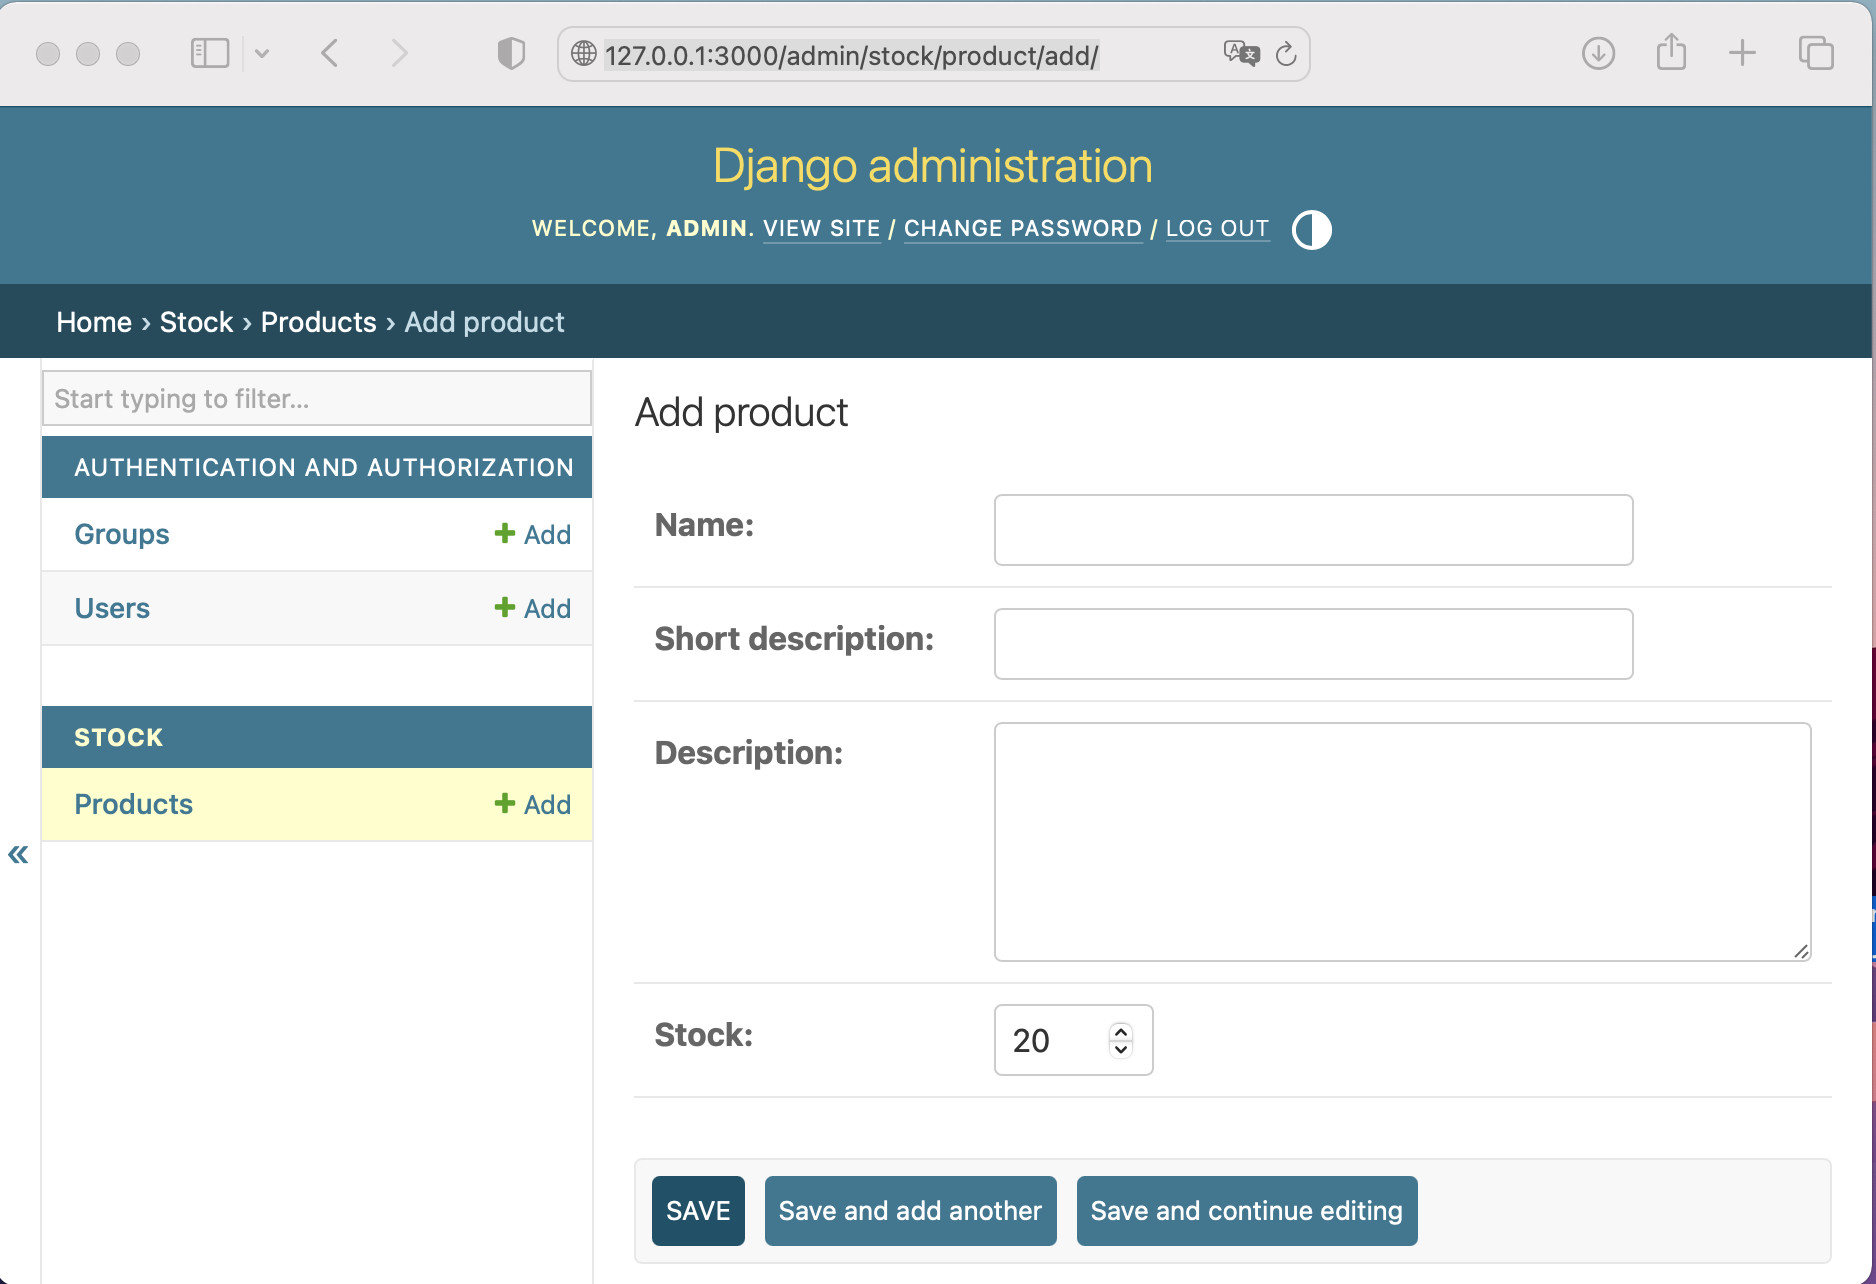Open a new tab with the plus icon

(1742, 53)
